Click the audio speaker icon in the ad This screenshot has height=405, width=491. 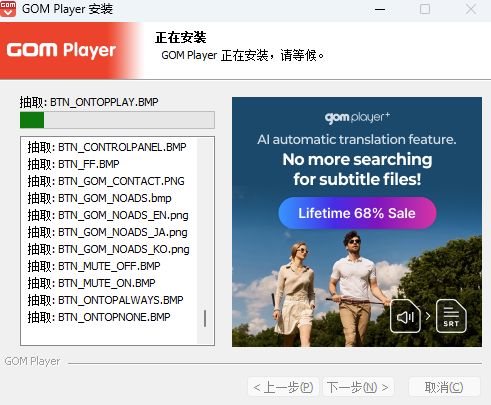pyautogui.click(x=405, y=316)
